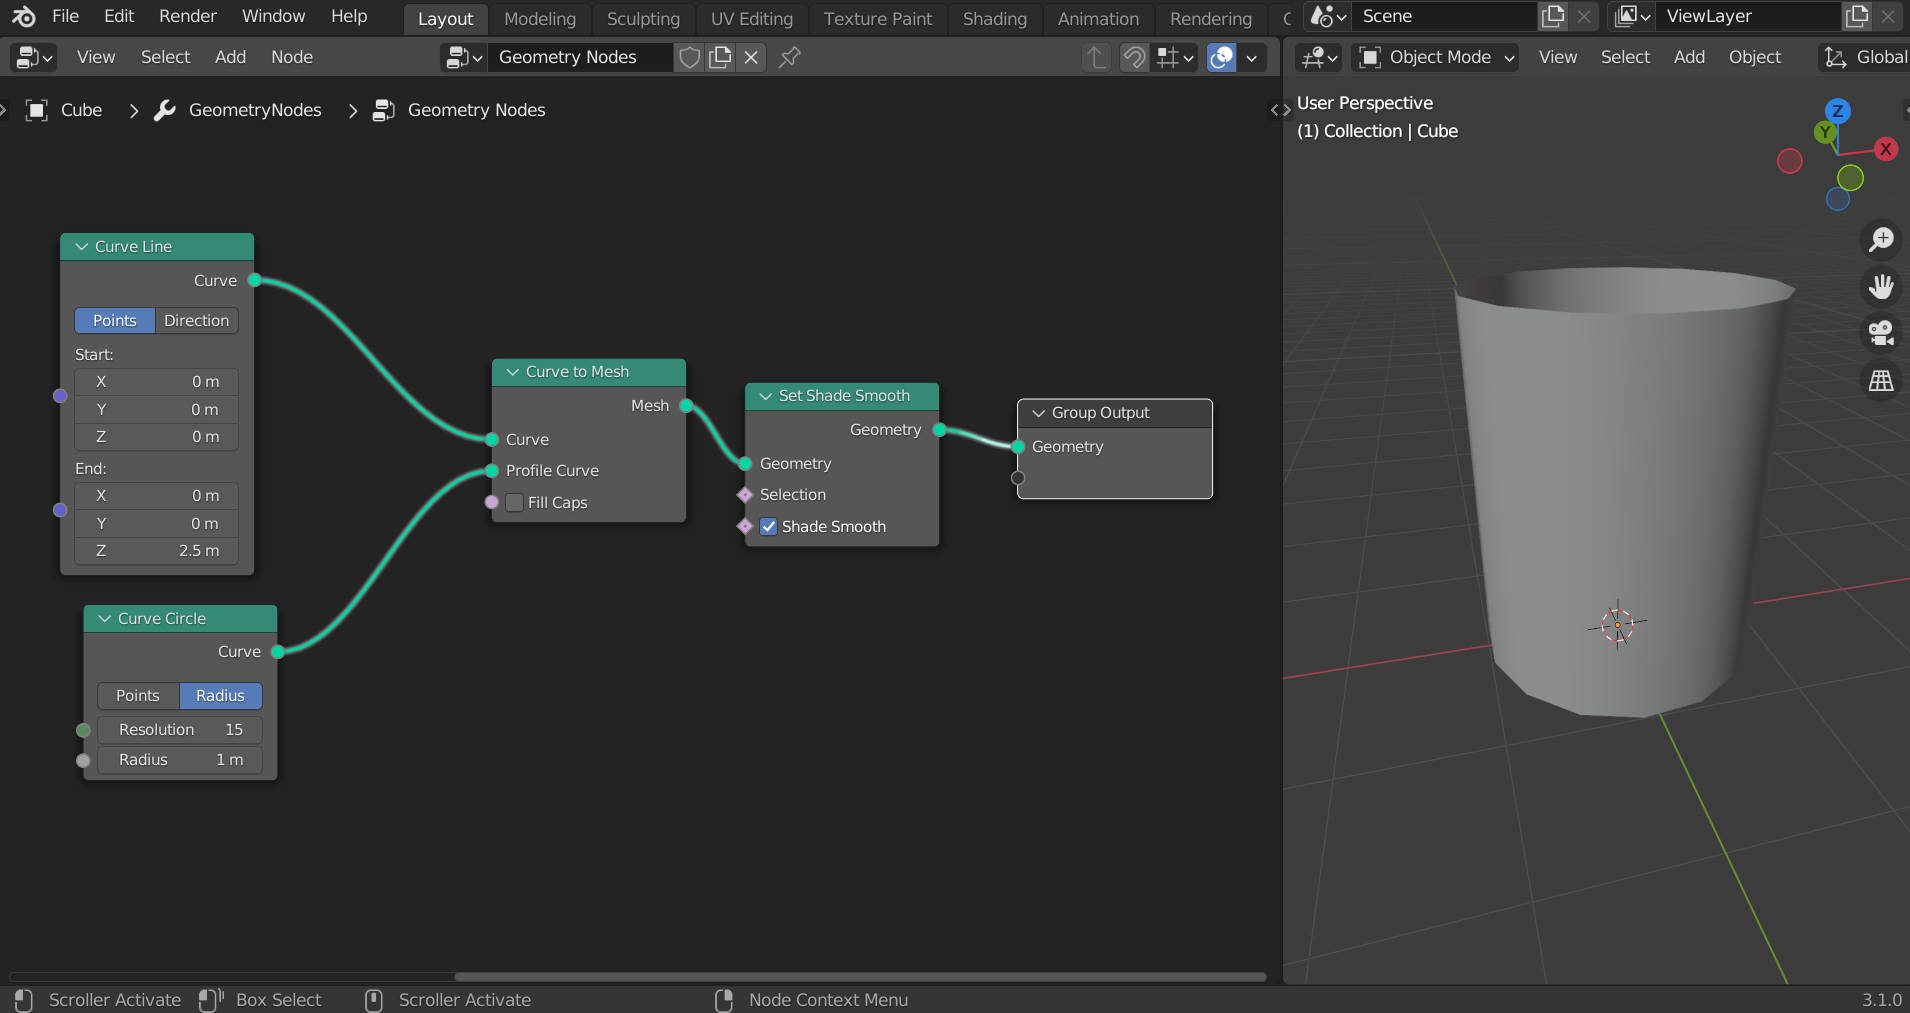Viewport: 1910px width, 1013px height.
Task: Pin the Geometry Nodes node group
Action: (788, 57)
